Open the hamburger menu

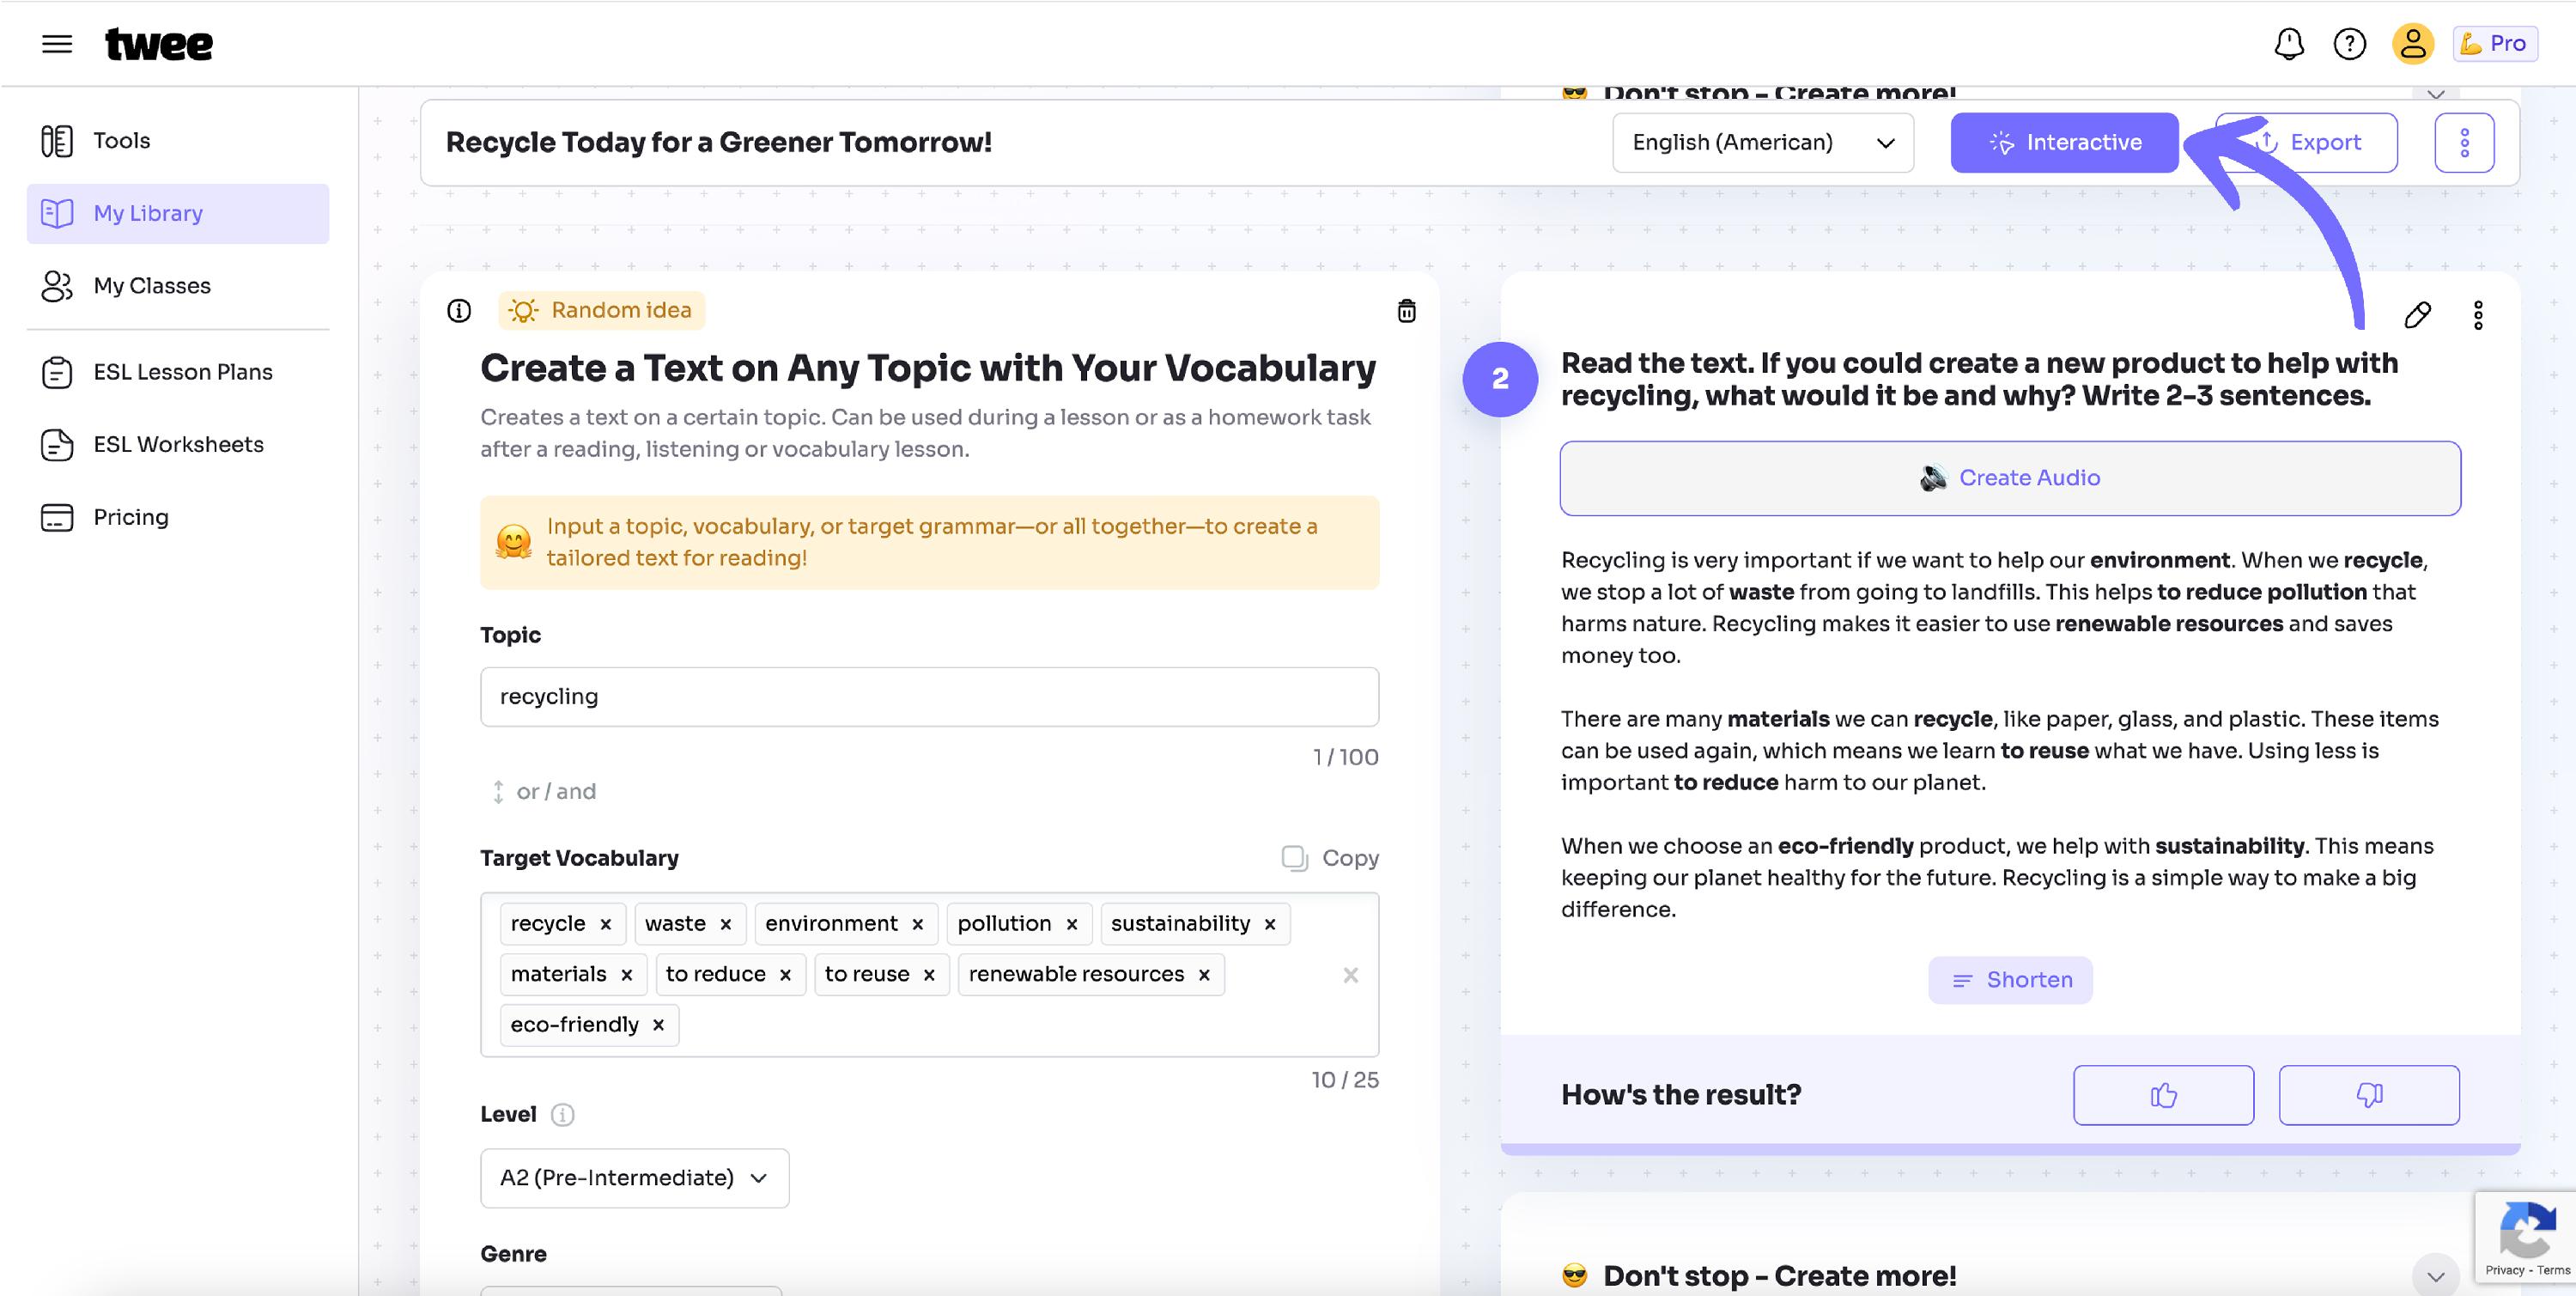(57, 44)
